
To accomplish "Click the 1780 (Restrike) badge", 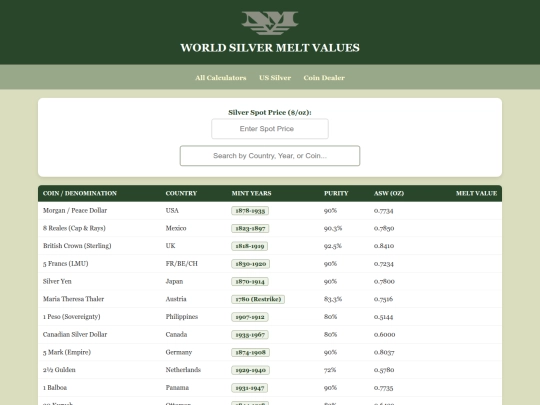I will [258, 299].
